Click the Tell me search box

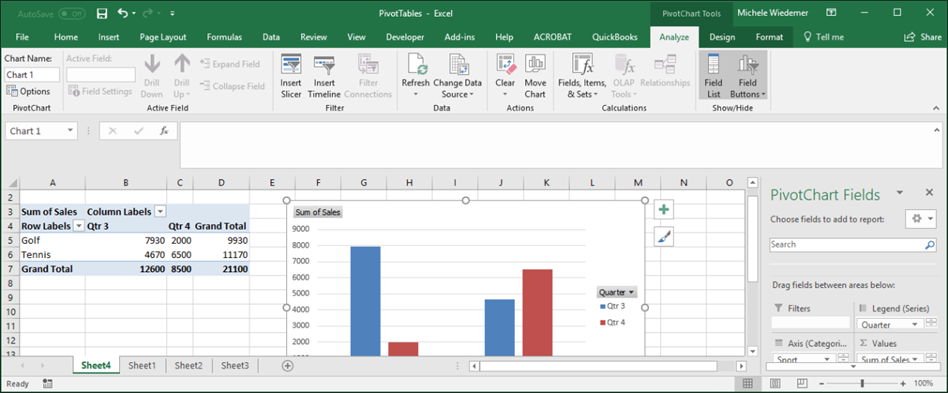823,37
